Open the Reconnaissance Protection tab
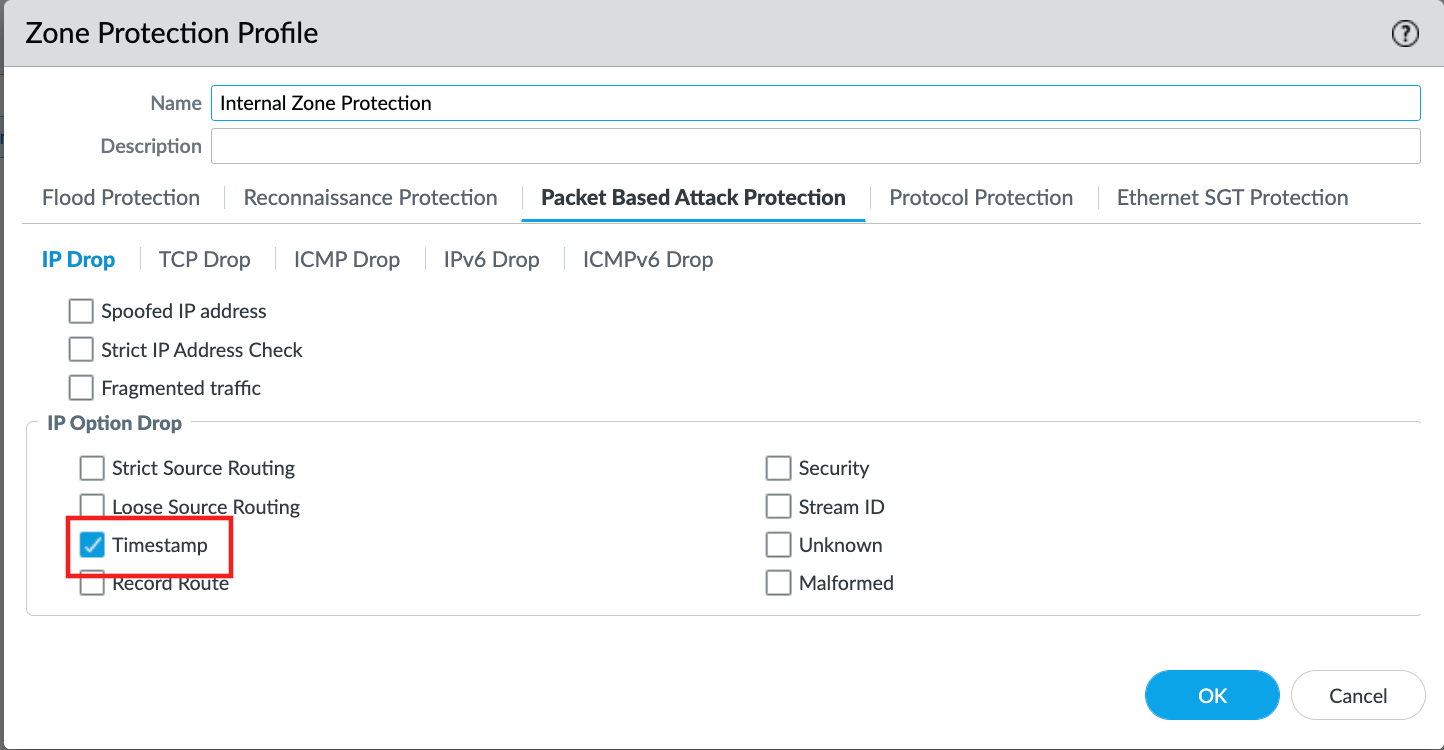 tap(370, 197)
